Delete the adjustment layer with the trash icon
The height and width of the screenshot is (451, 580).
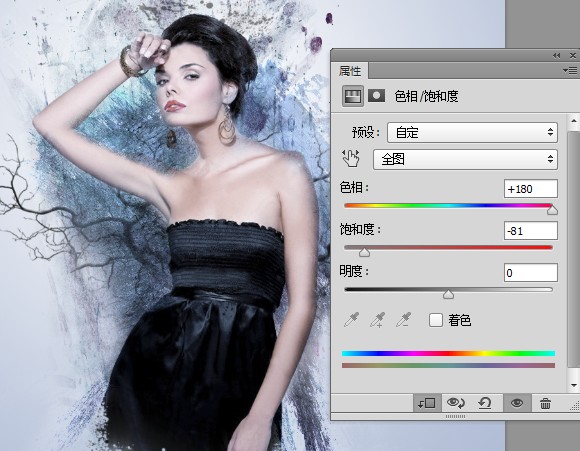[x=545, y=403]
